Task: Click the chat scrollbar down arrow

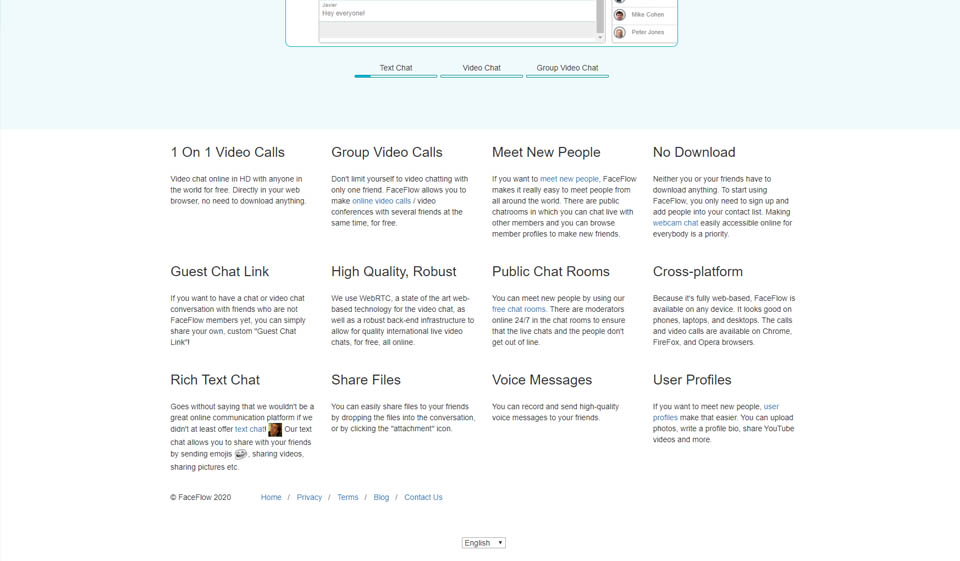Action: click(600, 37)
